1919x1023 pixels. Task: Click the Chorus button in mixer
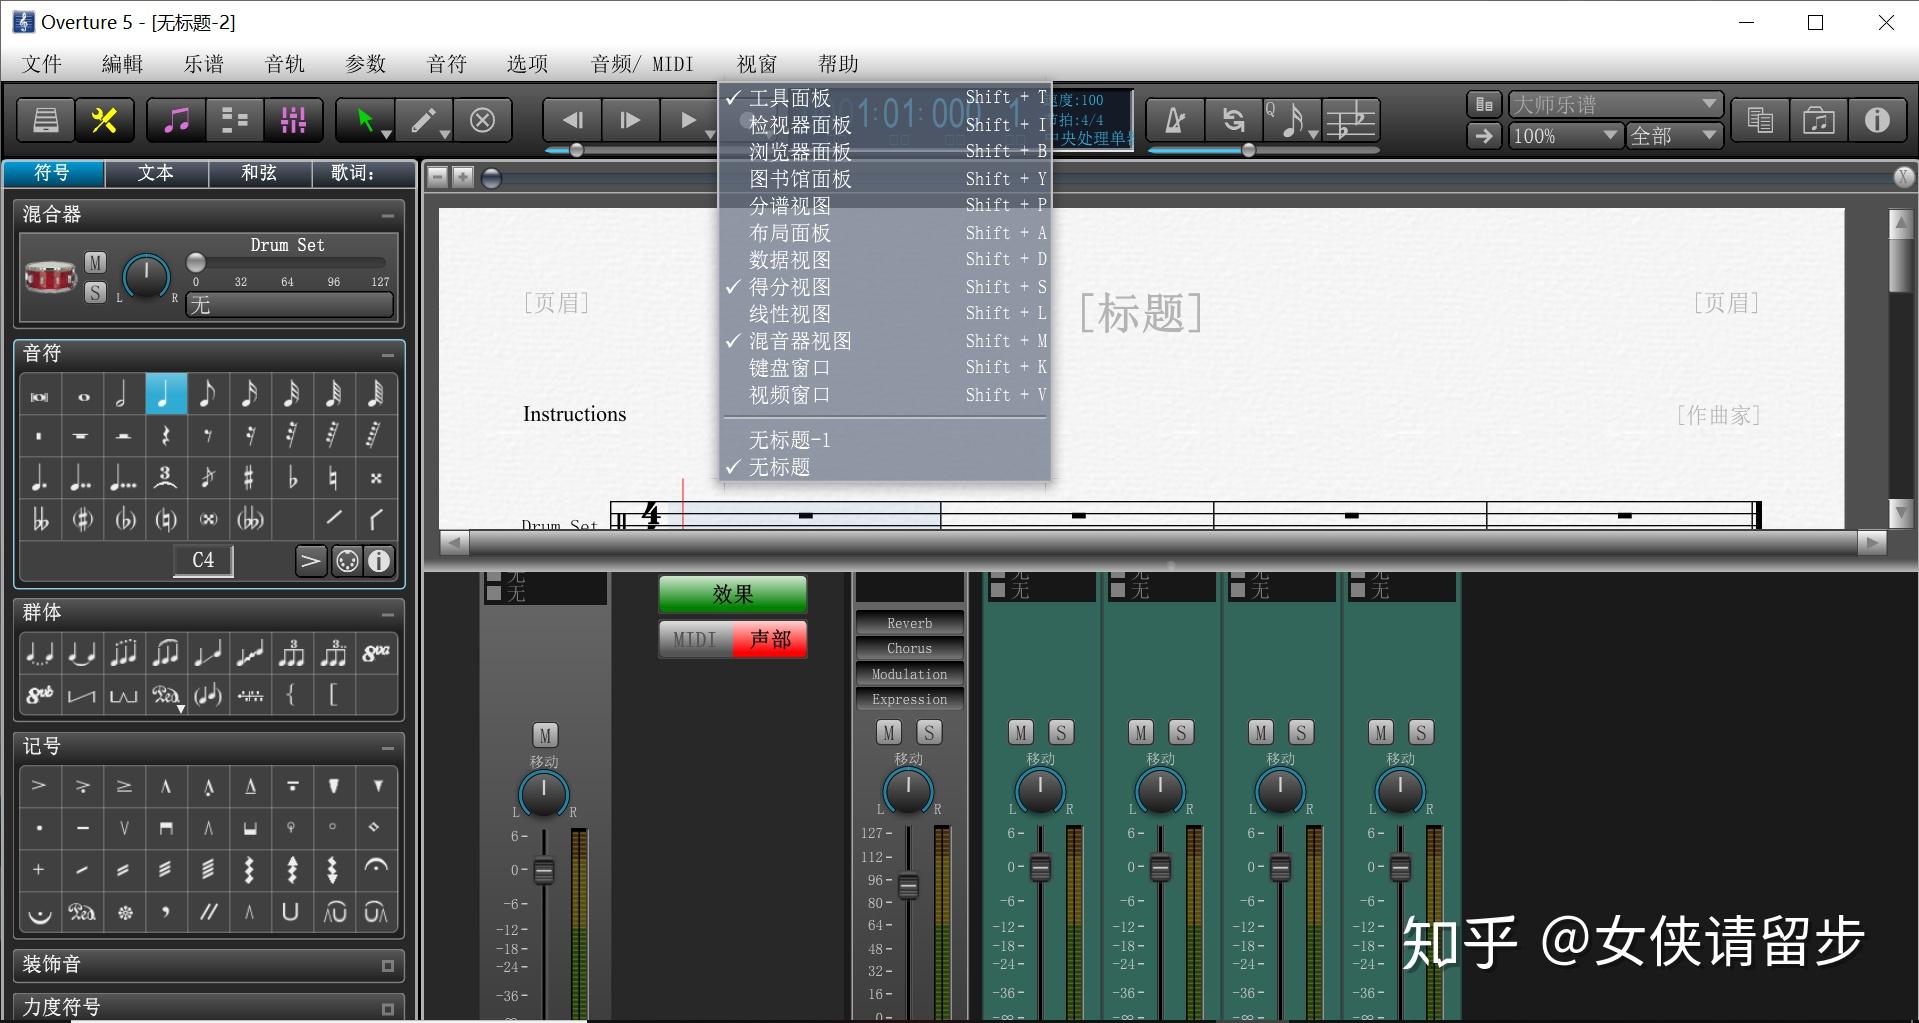tap(909, 648)
